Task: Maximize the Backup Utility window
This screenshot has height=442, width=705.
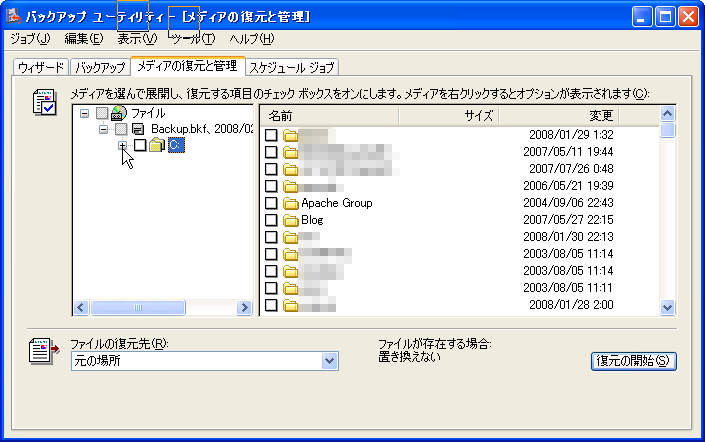Action: [665, 17]
